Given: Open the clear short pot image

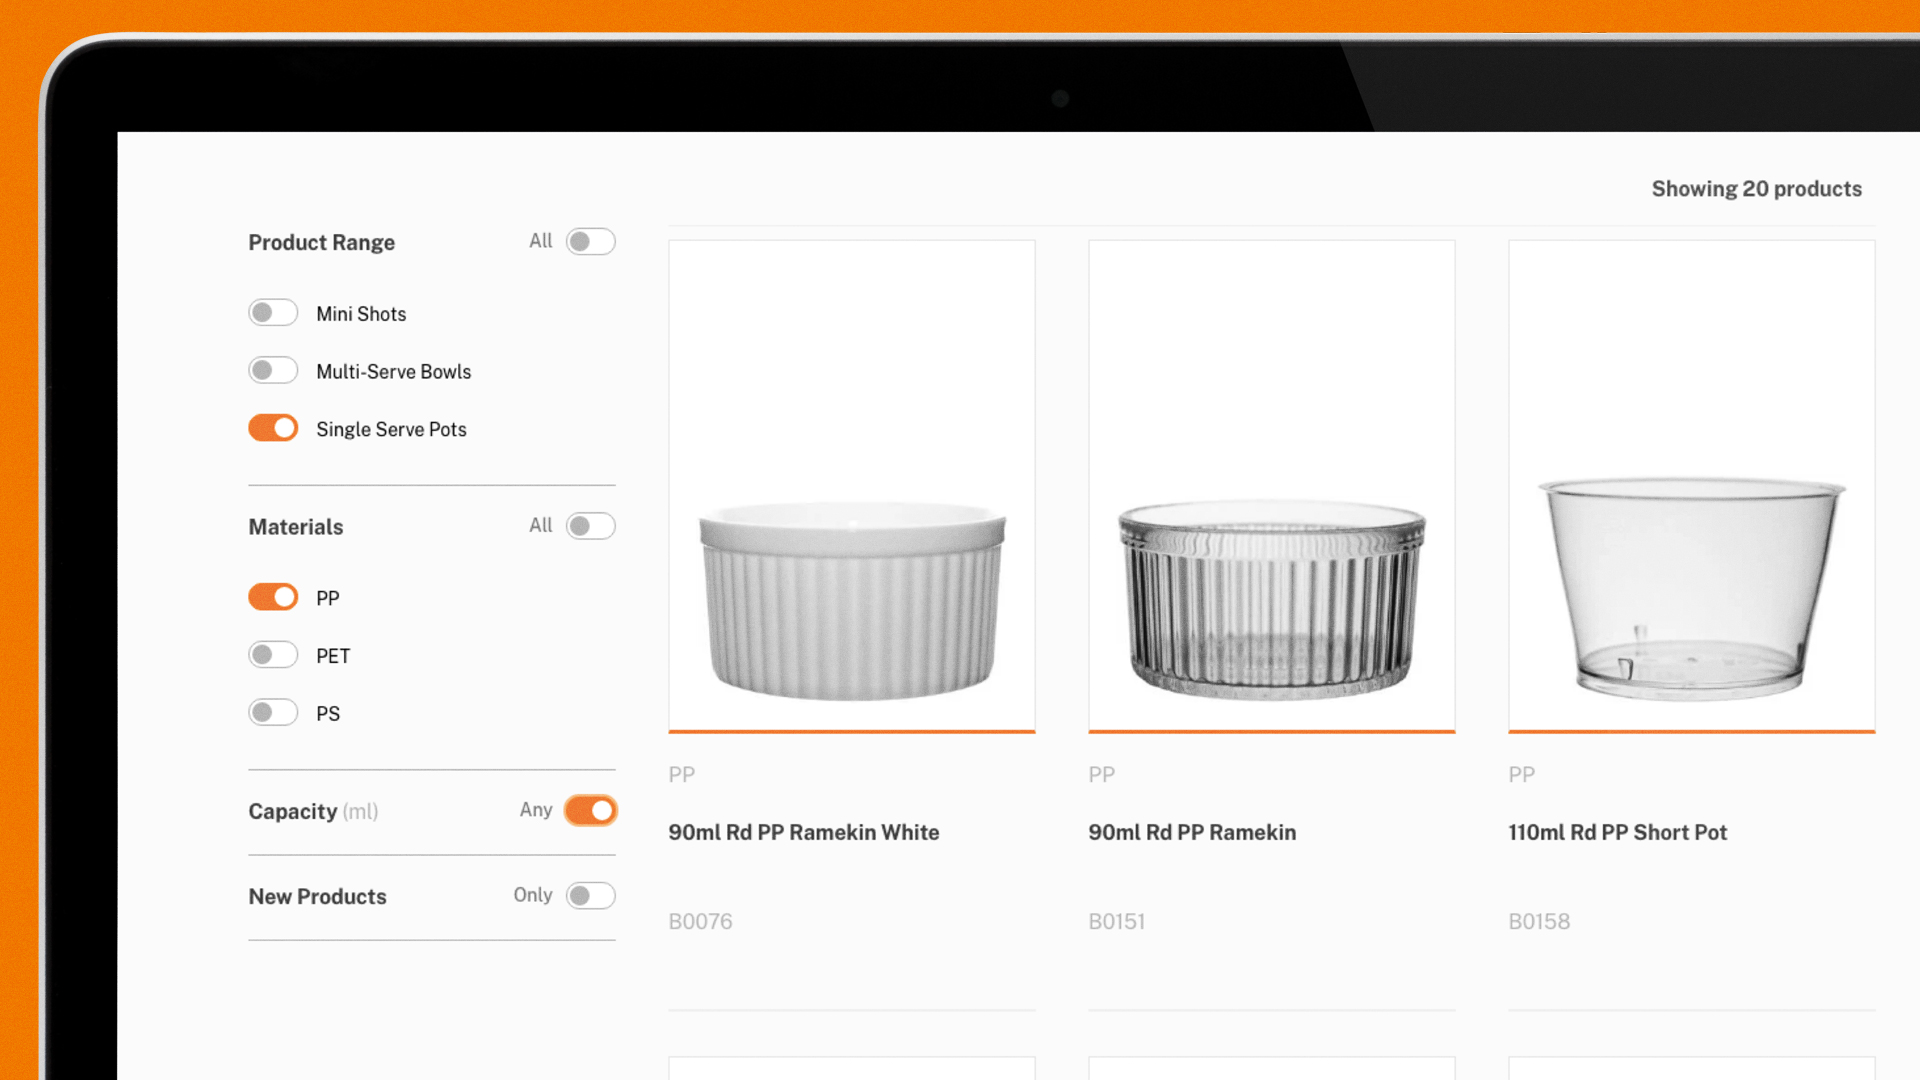Looking at the screenshot, I should coord(1692,486).
